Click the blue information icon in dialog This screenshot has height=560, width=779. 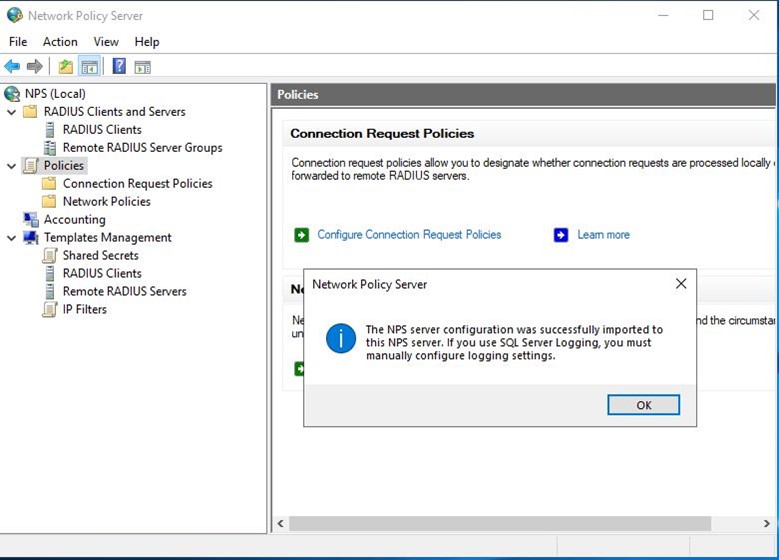pyautogui.click(x=341, y=338)
